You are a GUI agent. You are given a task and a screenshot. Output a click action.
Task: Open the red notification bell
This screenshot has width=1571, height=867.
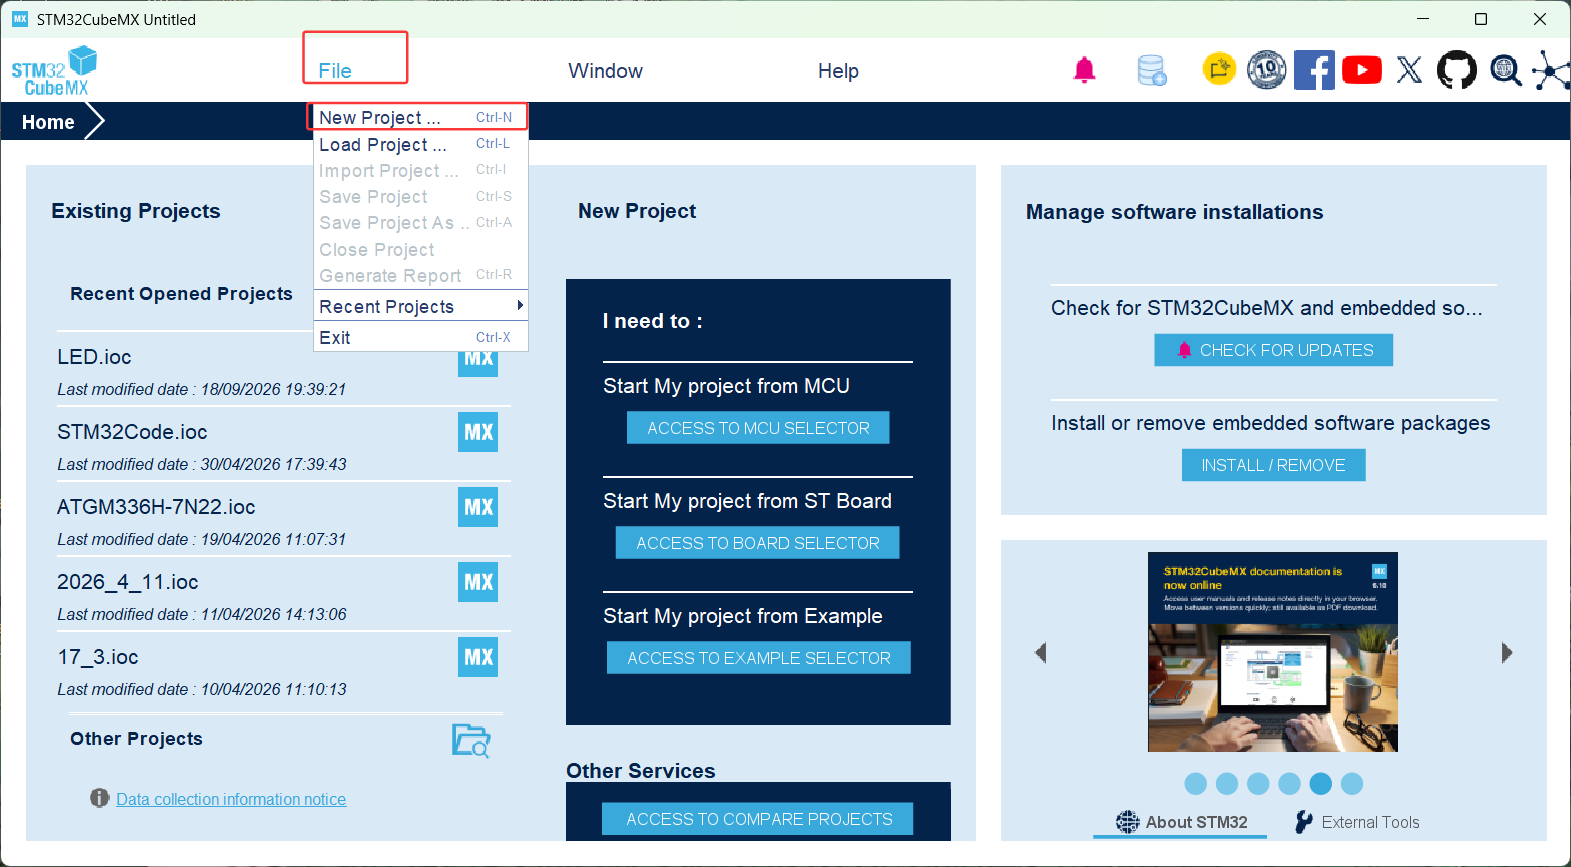(1084, 70)
